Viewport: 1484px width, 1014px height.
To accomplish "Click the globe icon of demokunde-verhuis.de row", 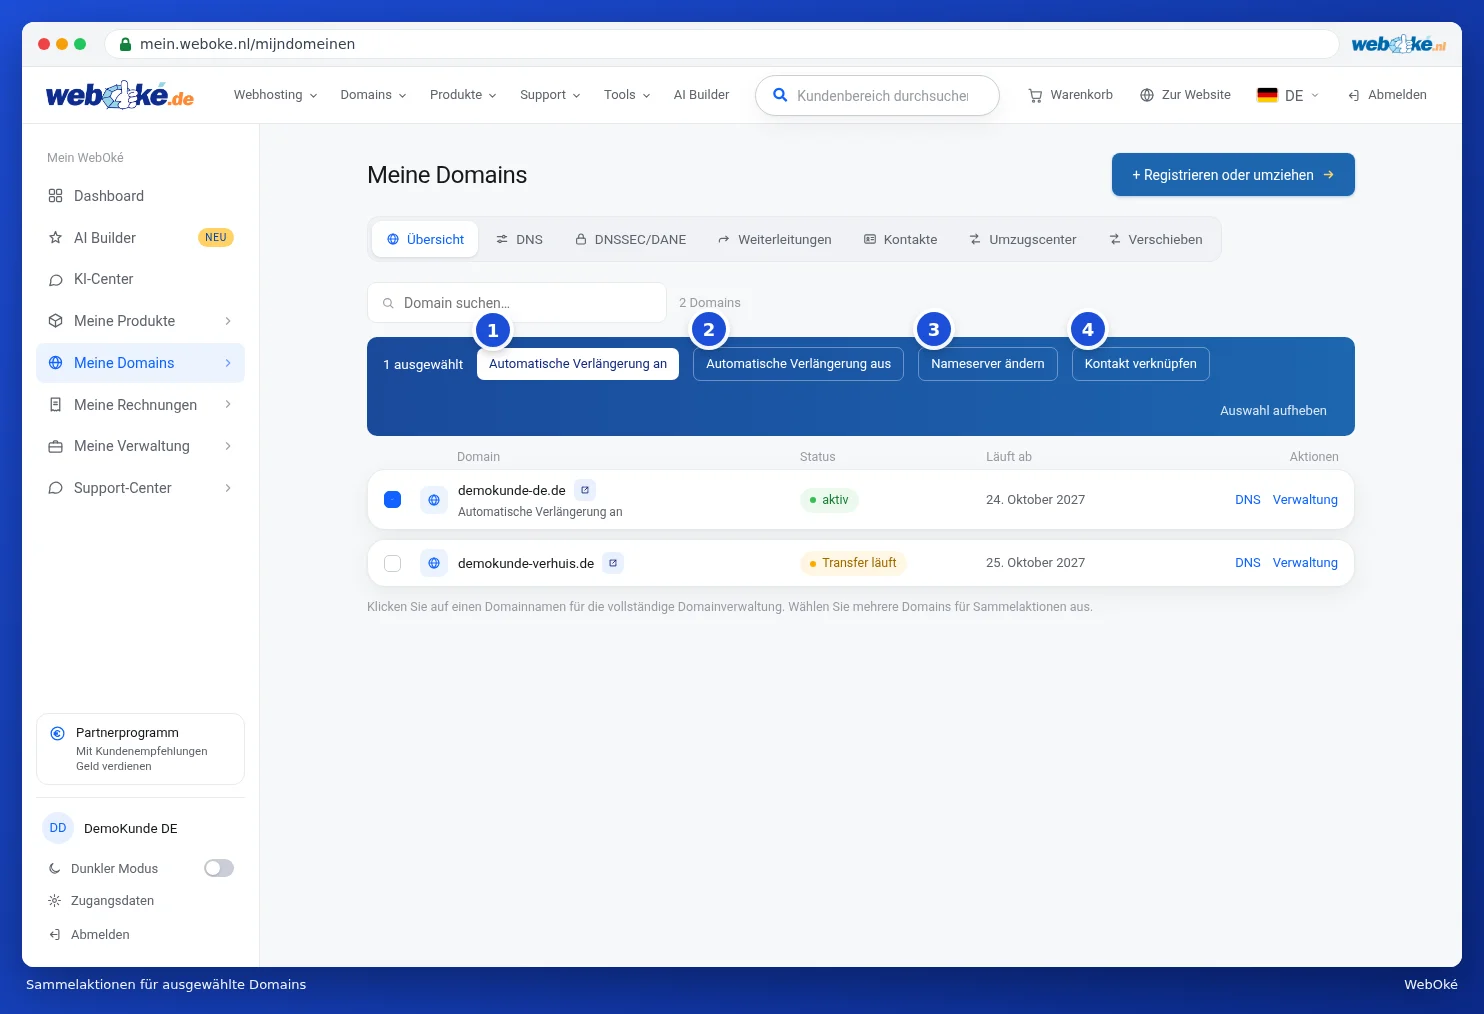I will point(434,563).
